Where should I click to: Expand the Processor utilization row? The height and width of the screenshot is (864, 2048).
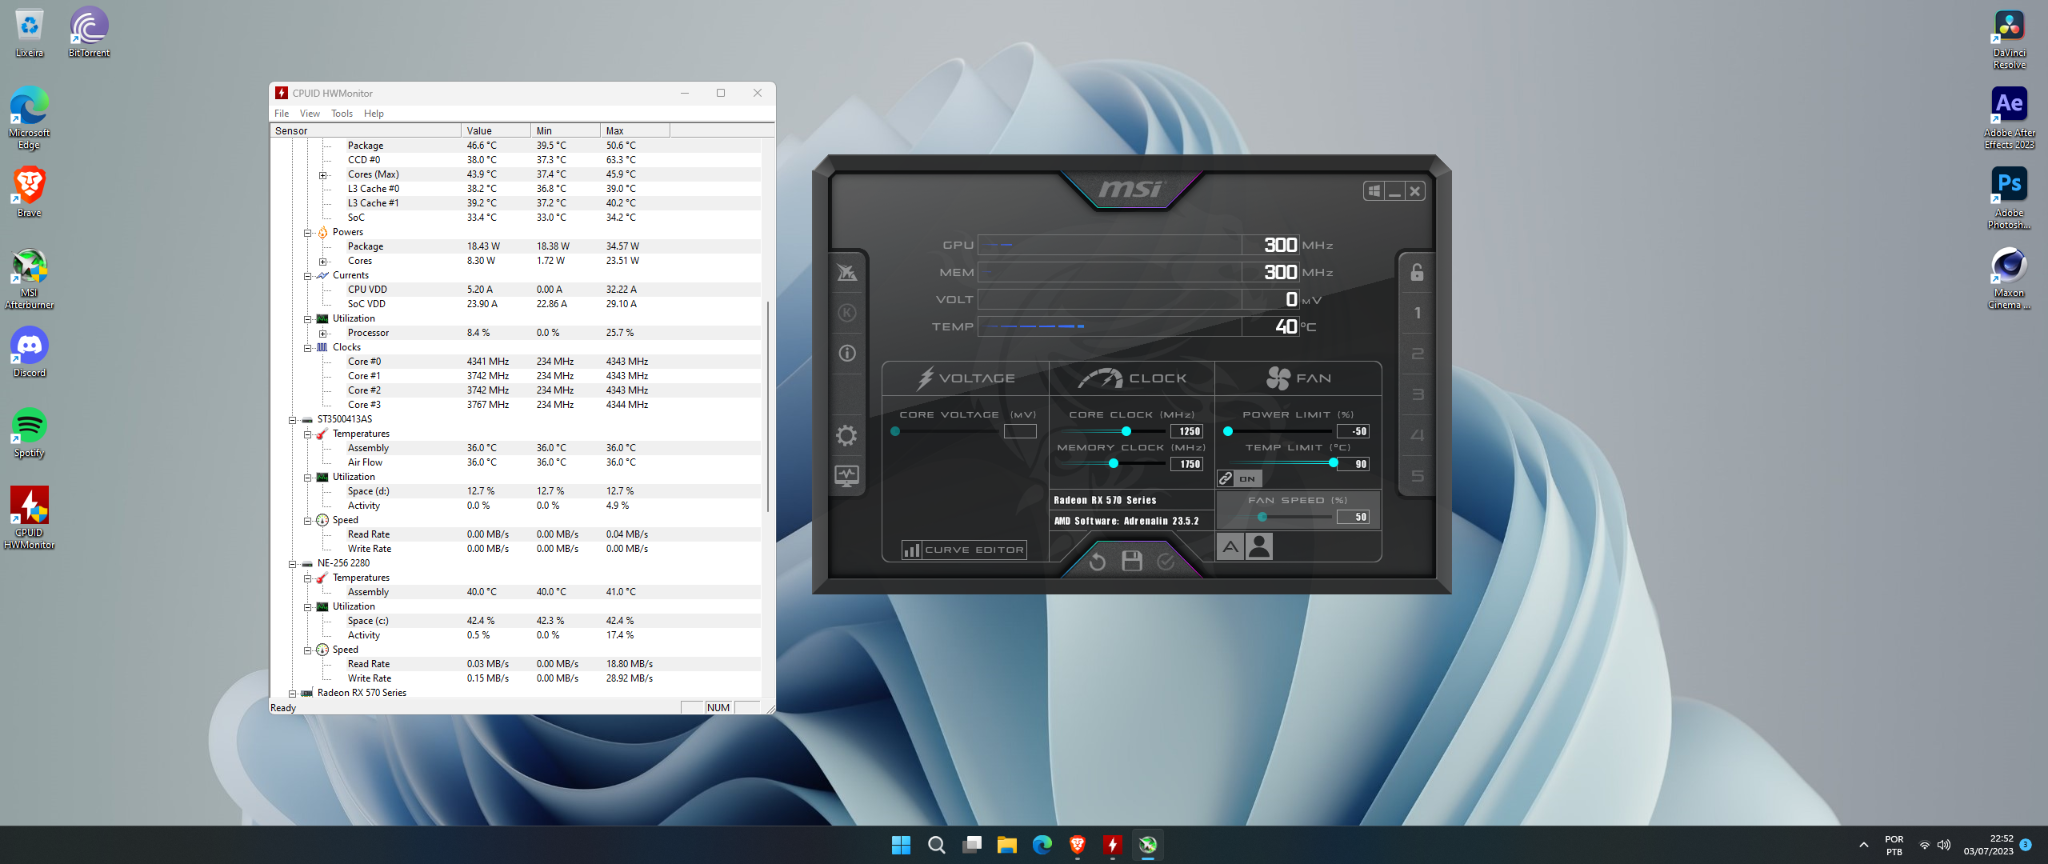pos(323,333)
